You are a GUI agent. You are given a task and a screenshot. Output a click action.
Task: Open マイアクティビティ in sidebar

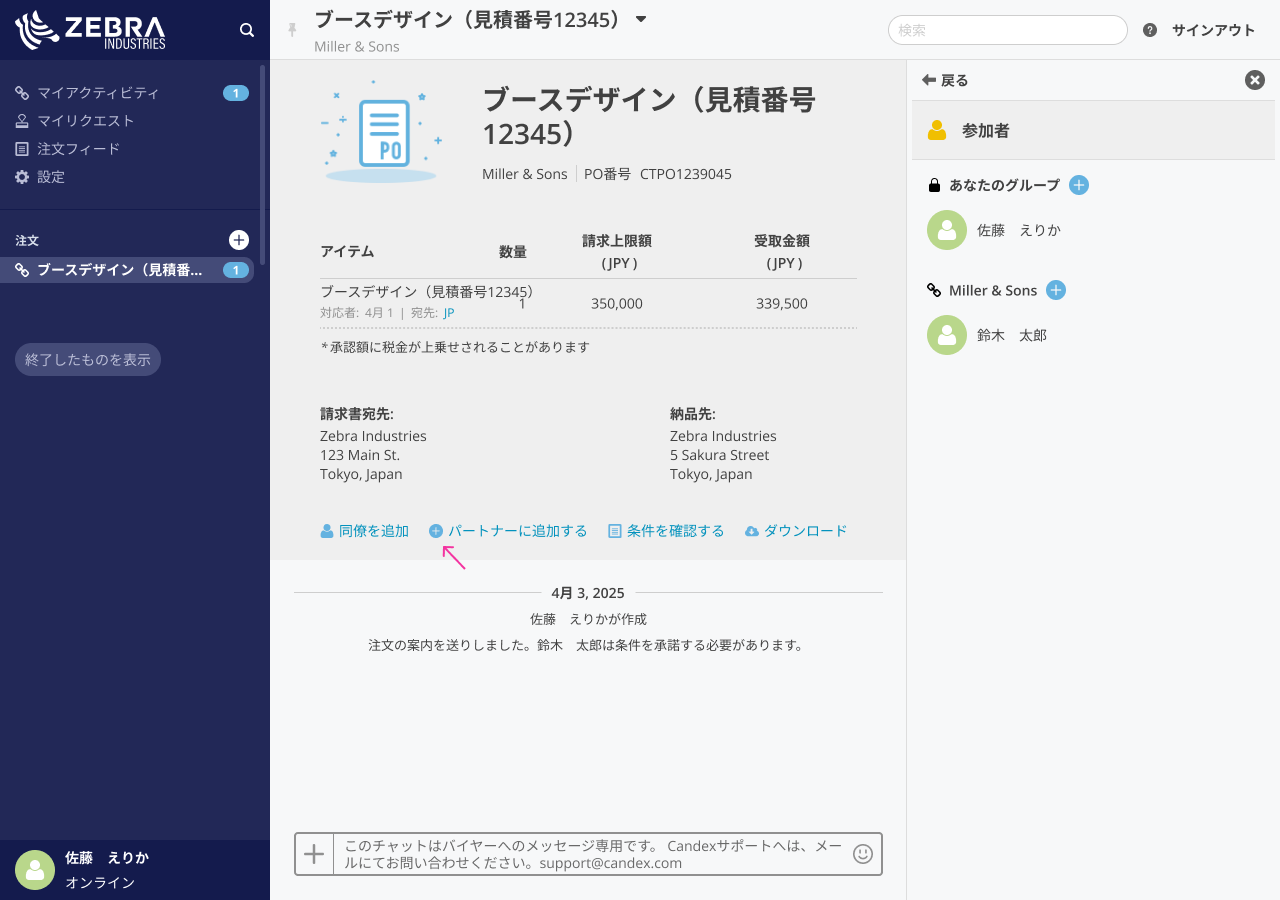click(x=97, y=93)
